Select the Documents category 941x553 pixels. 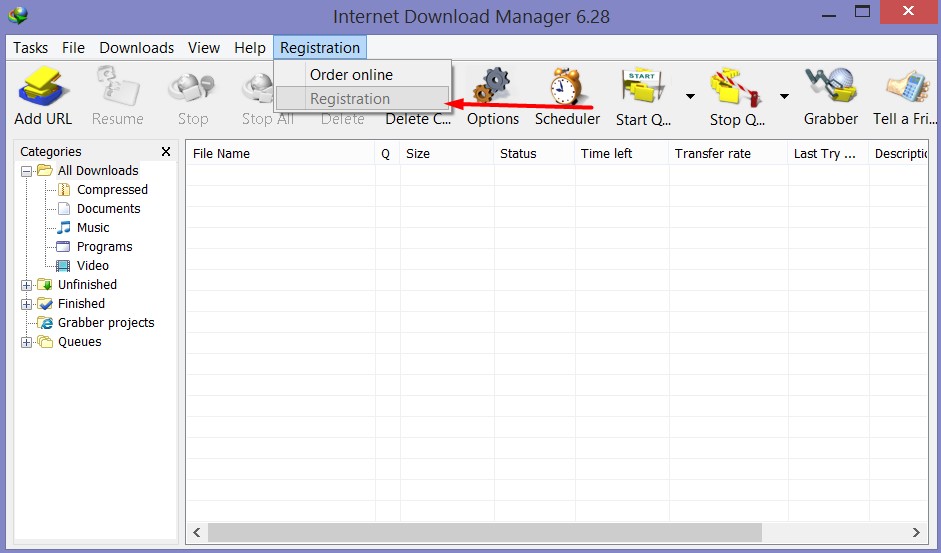coord(109,209)
